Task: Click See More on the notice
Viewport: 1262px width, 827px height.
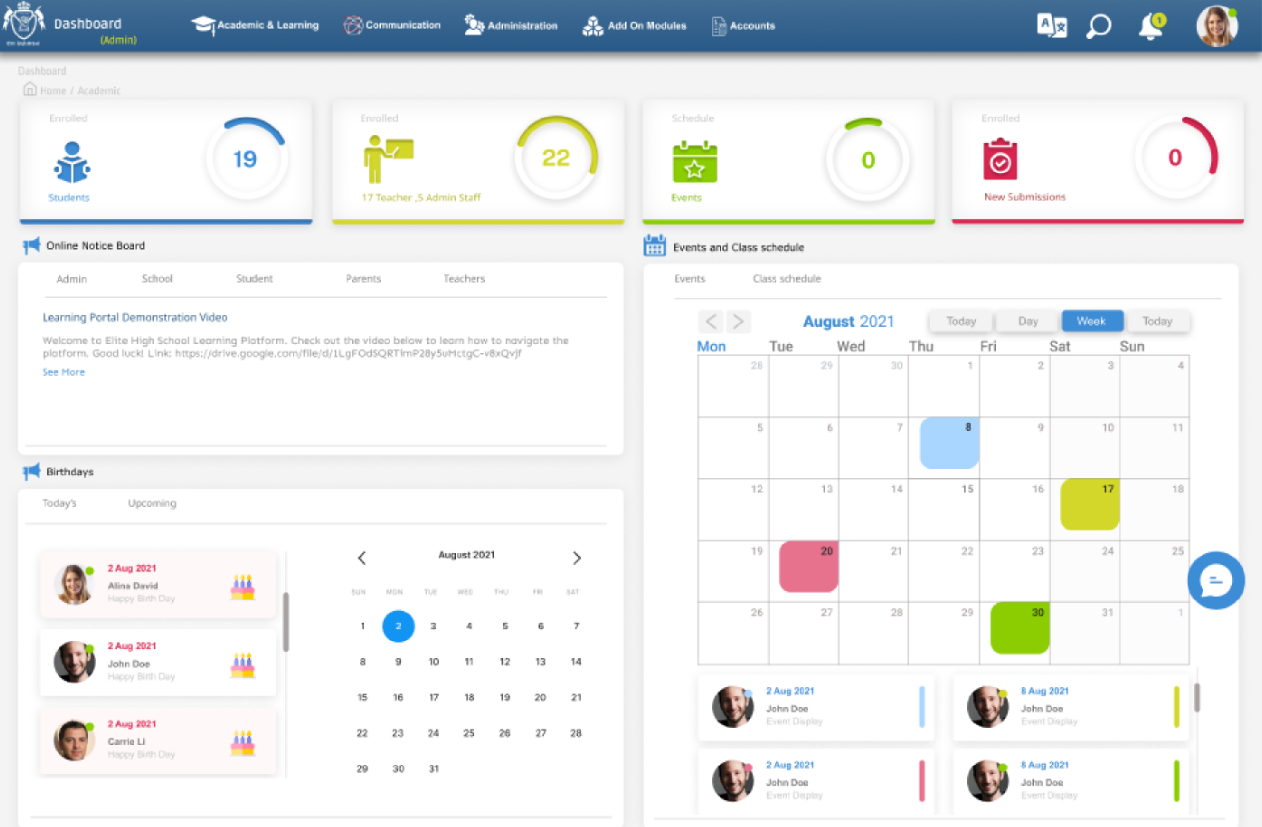Action: [63, 372]
